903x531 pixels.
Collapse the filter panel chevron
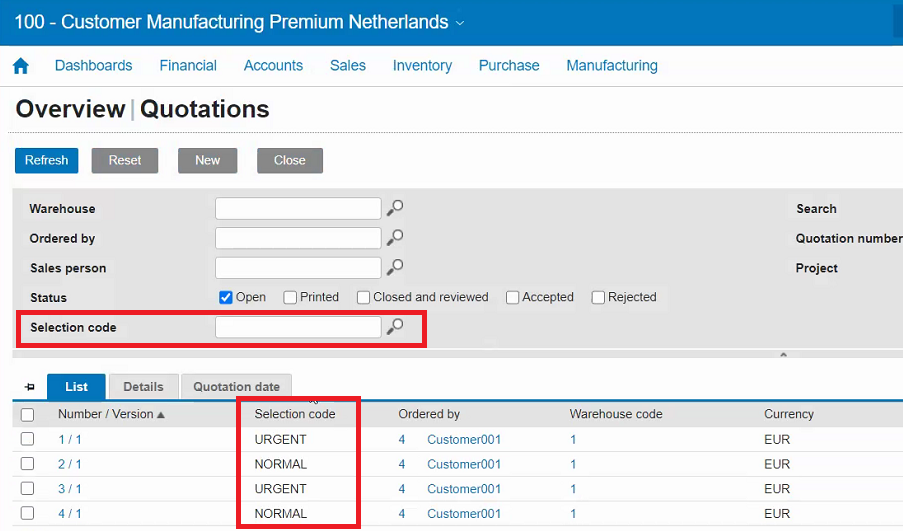click(783, 355)
